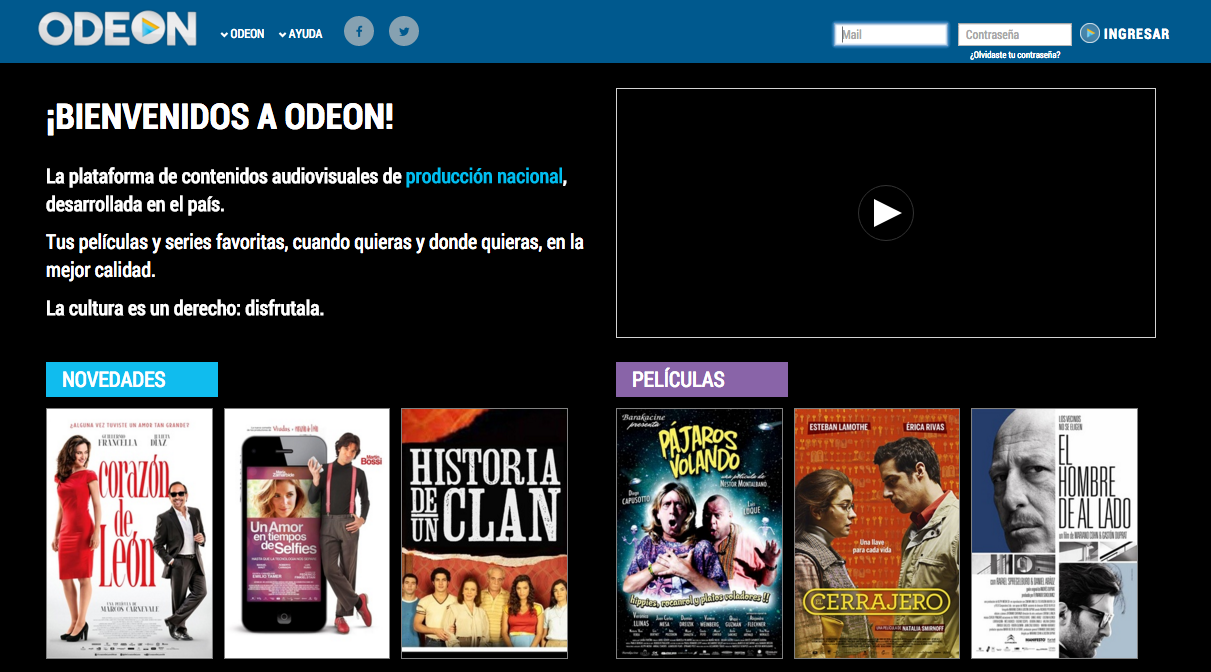Click the play icon next to INGRESAR

pyautogui.click(x=1090, y=33)
